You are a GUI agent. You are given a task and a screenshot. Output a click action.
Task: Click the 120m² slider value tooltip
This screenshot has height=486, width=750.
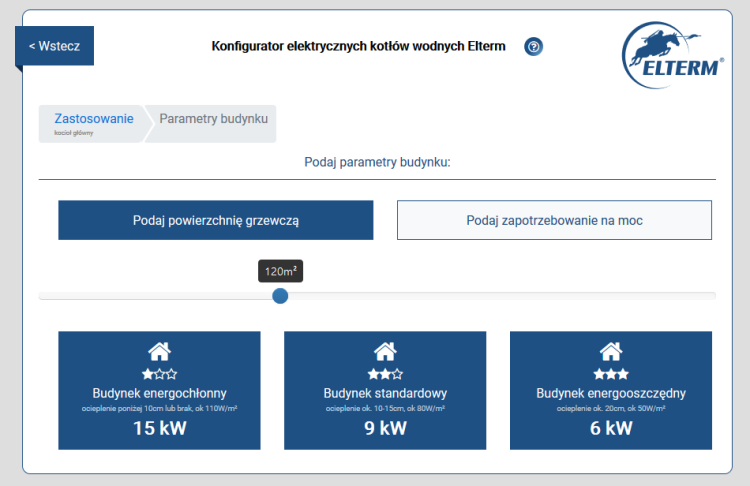280,271
